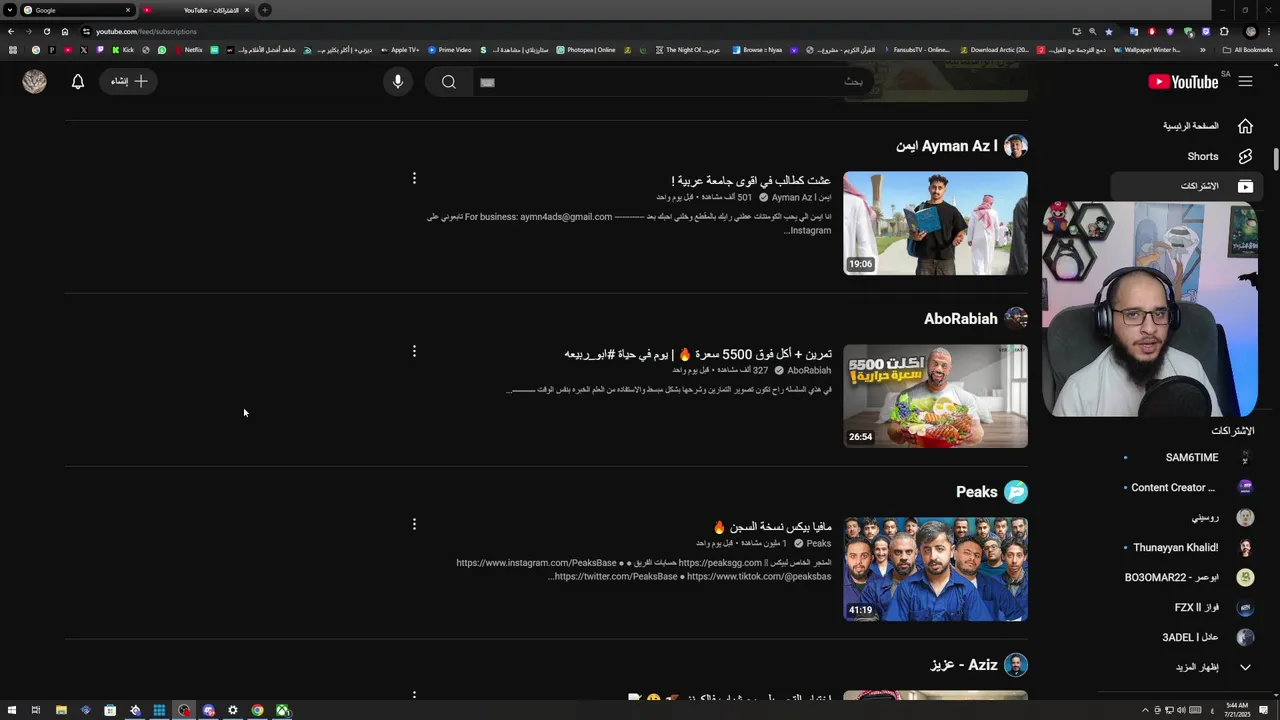Screen dimensions: 1280x720
Task: Open video title تمرين + أكل فوق 5500 سعرة
Action: (x=698, y=354)
